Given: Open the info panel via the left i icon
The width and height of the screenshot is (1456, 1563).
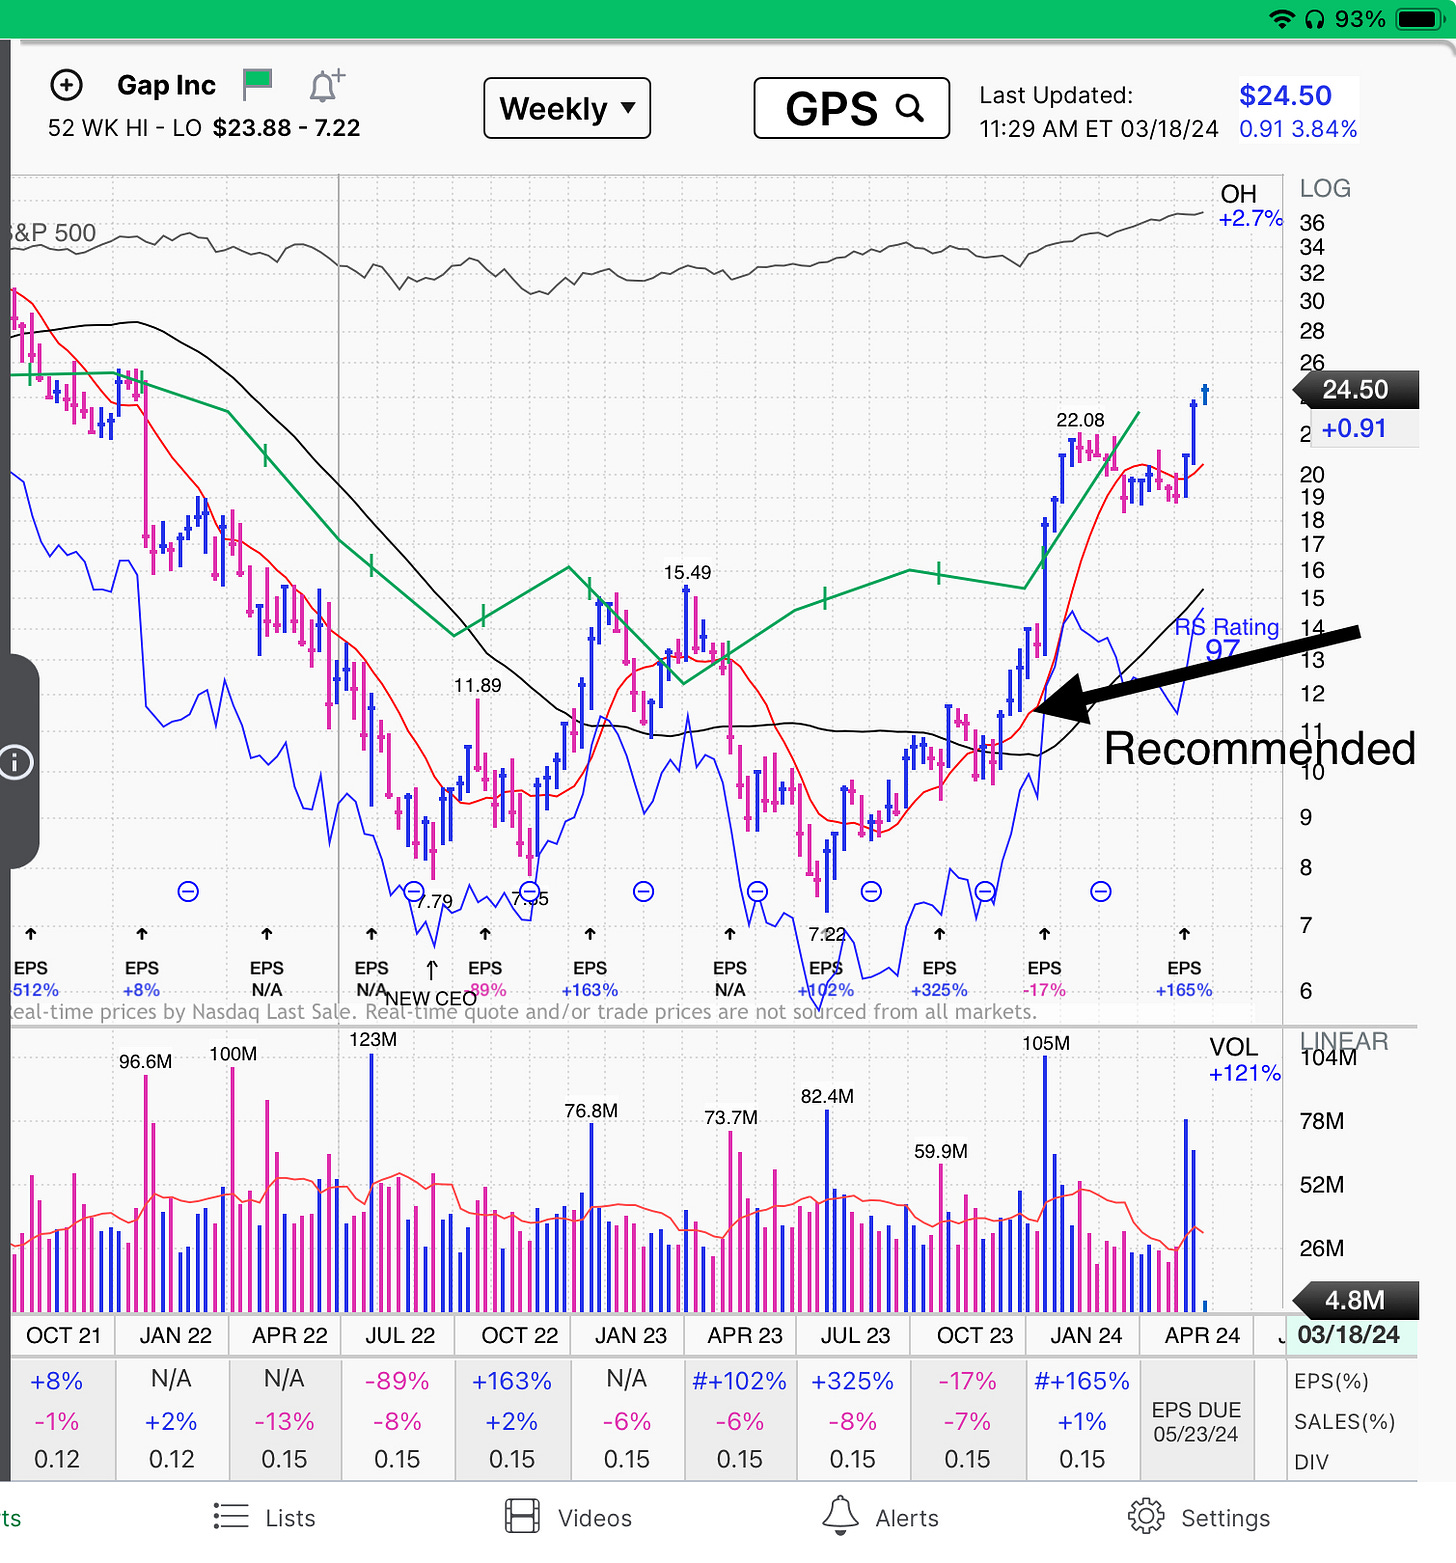Looking at the screenshot, I should (x=16, y=762).
